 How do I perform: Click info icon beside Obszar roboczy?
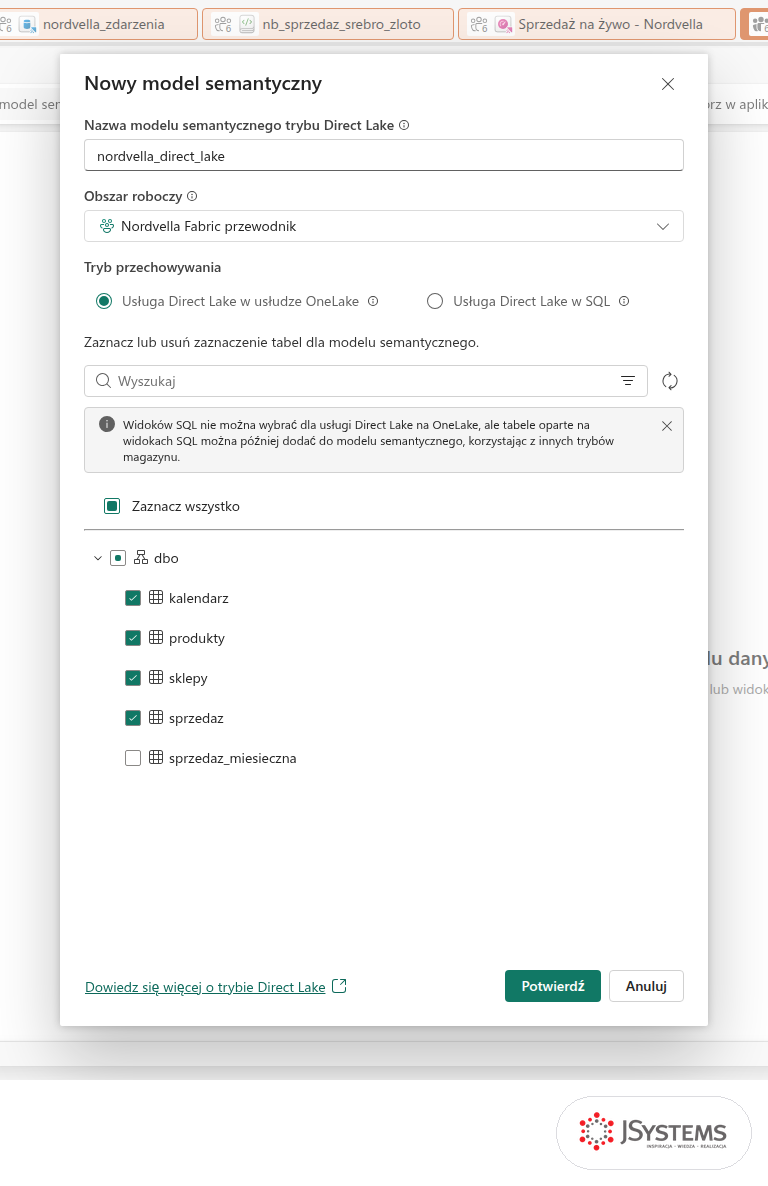point(192,196)
